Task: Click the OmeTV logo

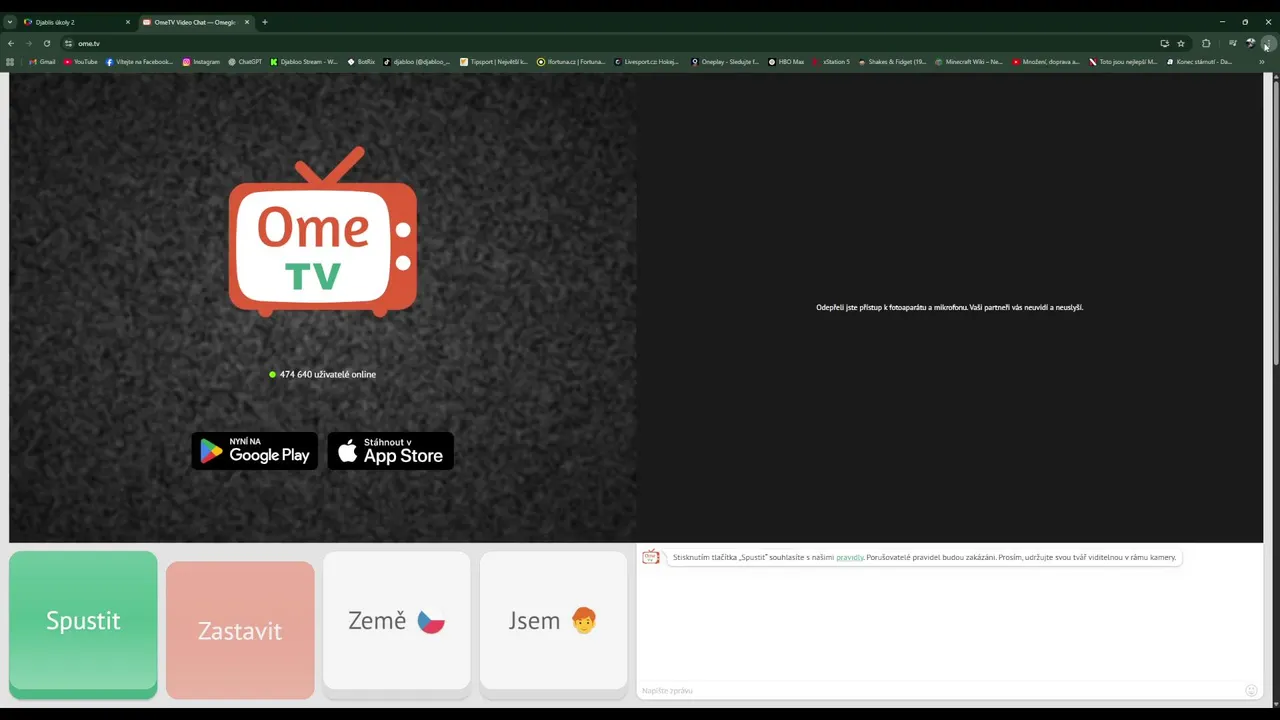Action: (x=322, y=232)
